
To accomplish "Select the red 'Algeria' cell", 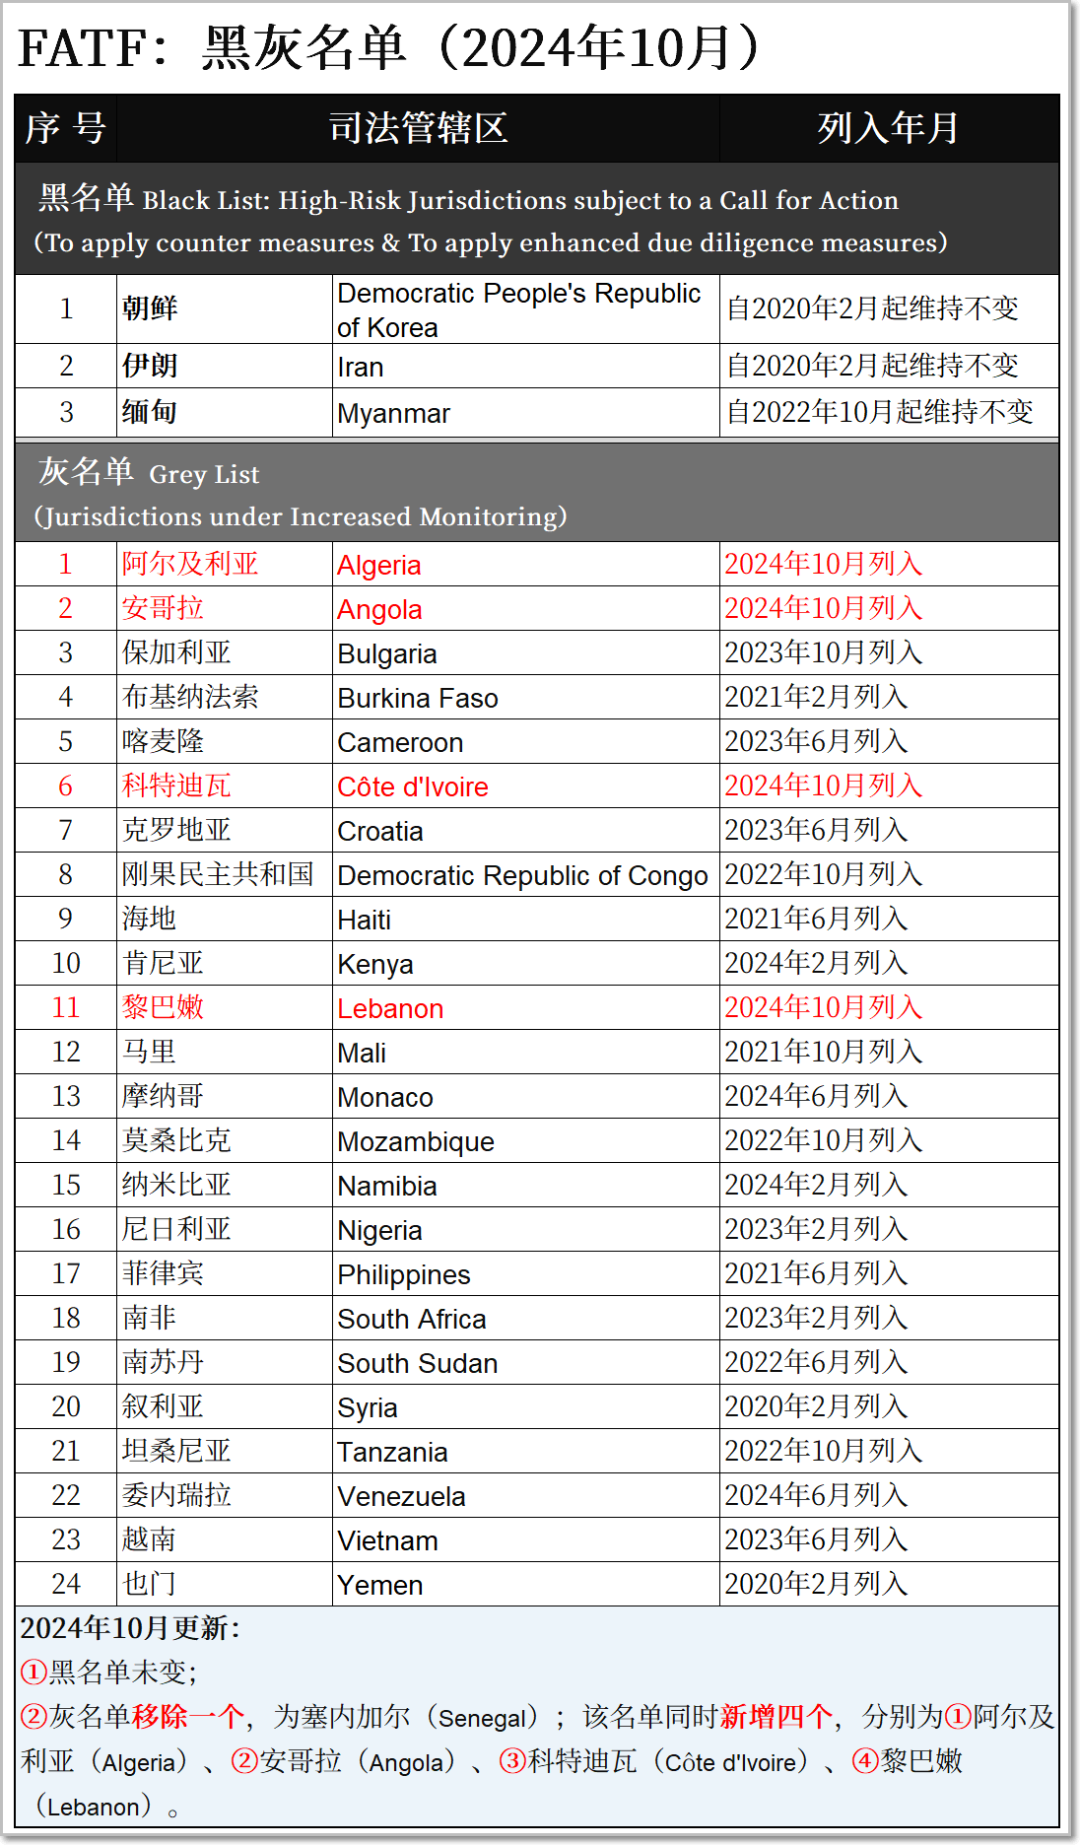I will pos(526,565).
